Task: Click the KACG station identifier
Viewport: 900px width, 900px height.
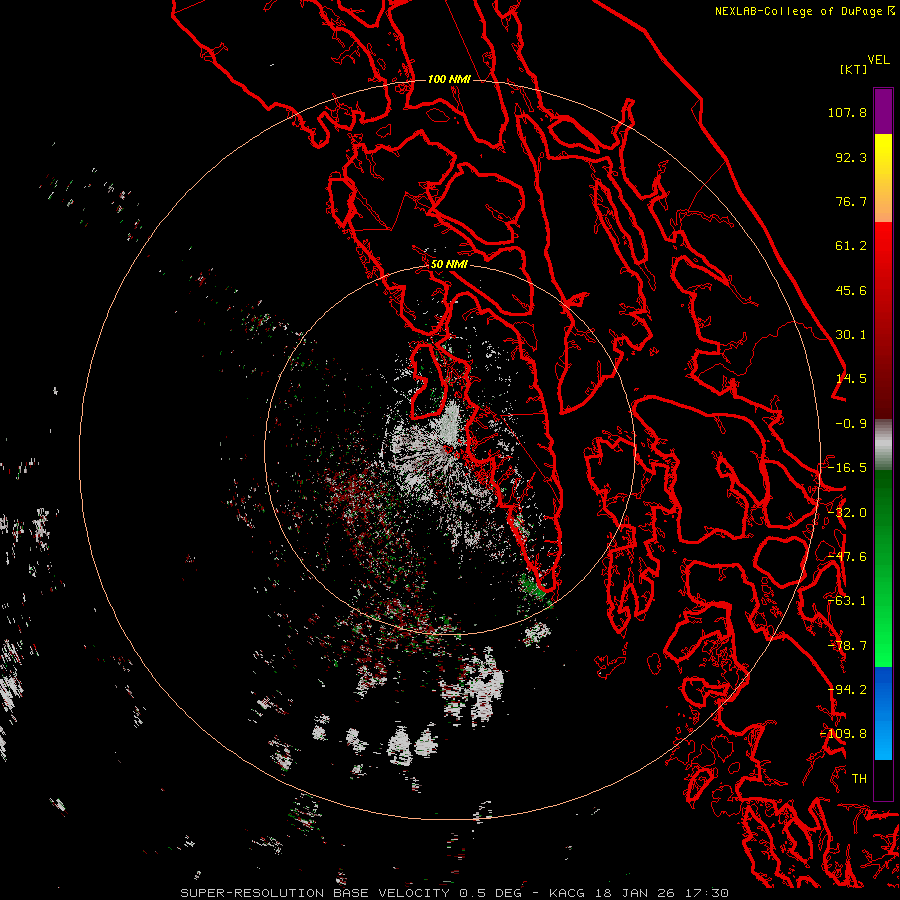Action: 569,893
